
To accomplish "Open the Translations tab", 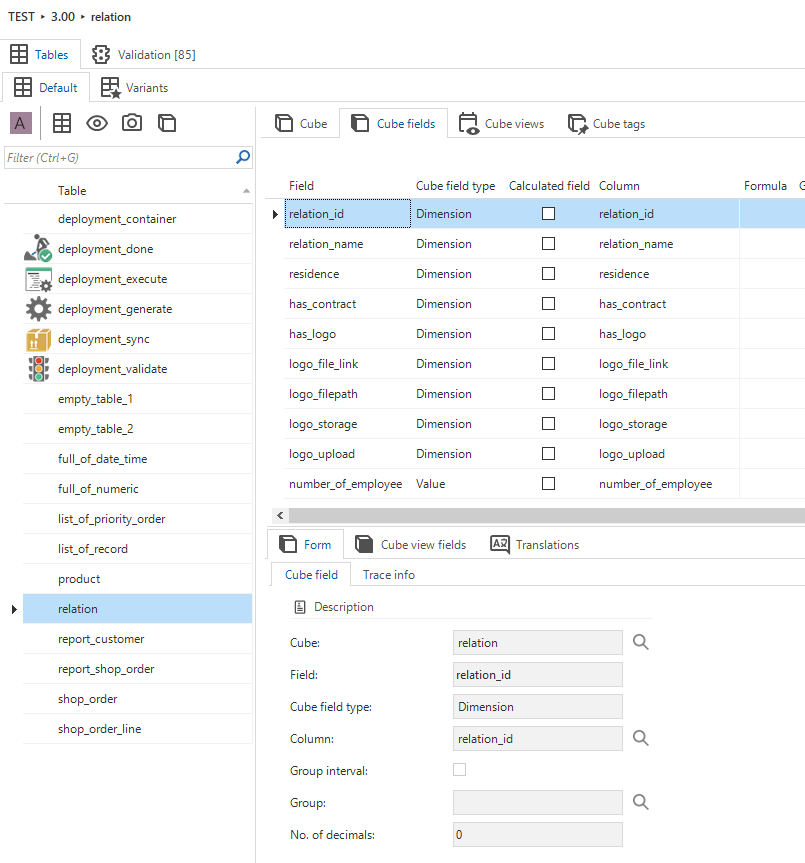I will pyautogui.click(x=535, y=544).
